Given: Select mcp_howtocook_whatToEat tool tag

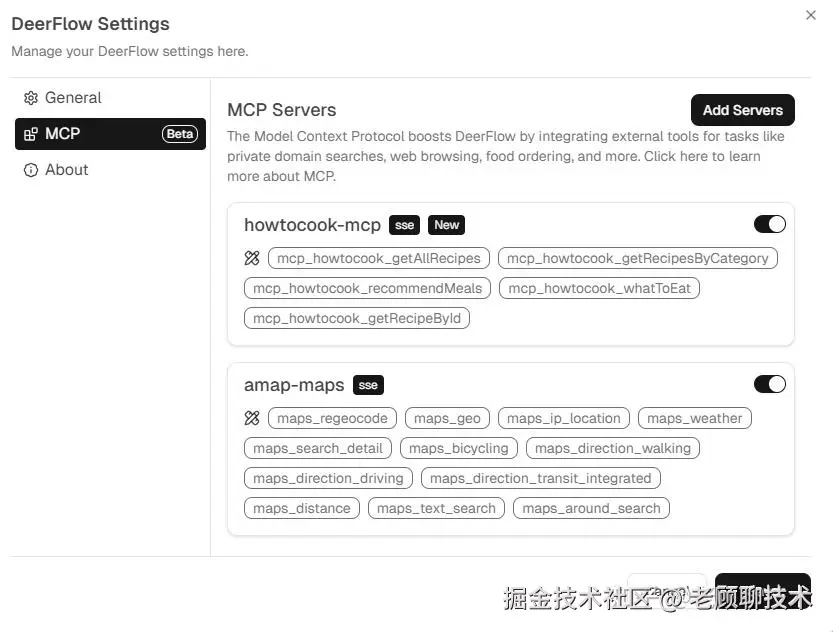Looking at the screenshot, I should 599,288.
